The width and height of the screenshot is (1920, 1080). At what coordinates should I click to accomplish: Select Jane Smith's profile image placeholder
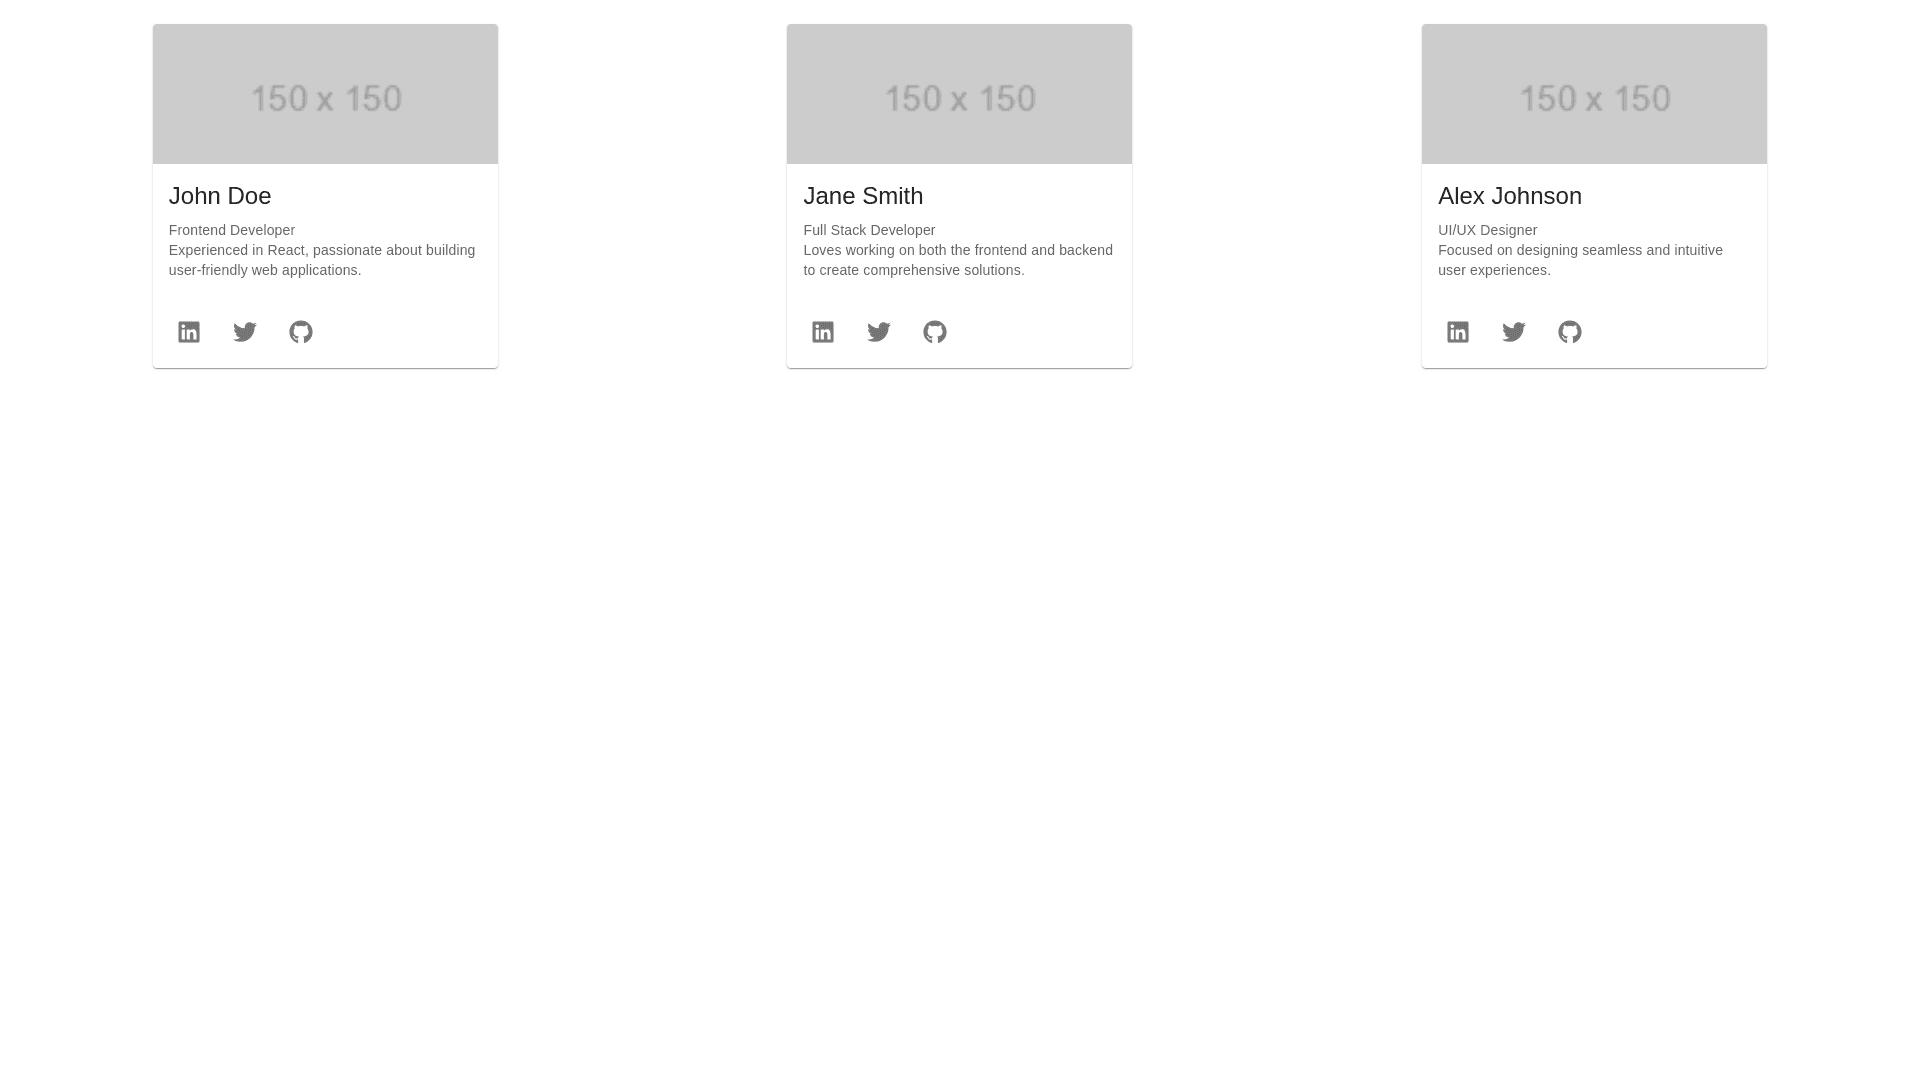(x=959, y=94)
